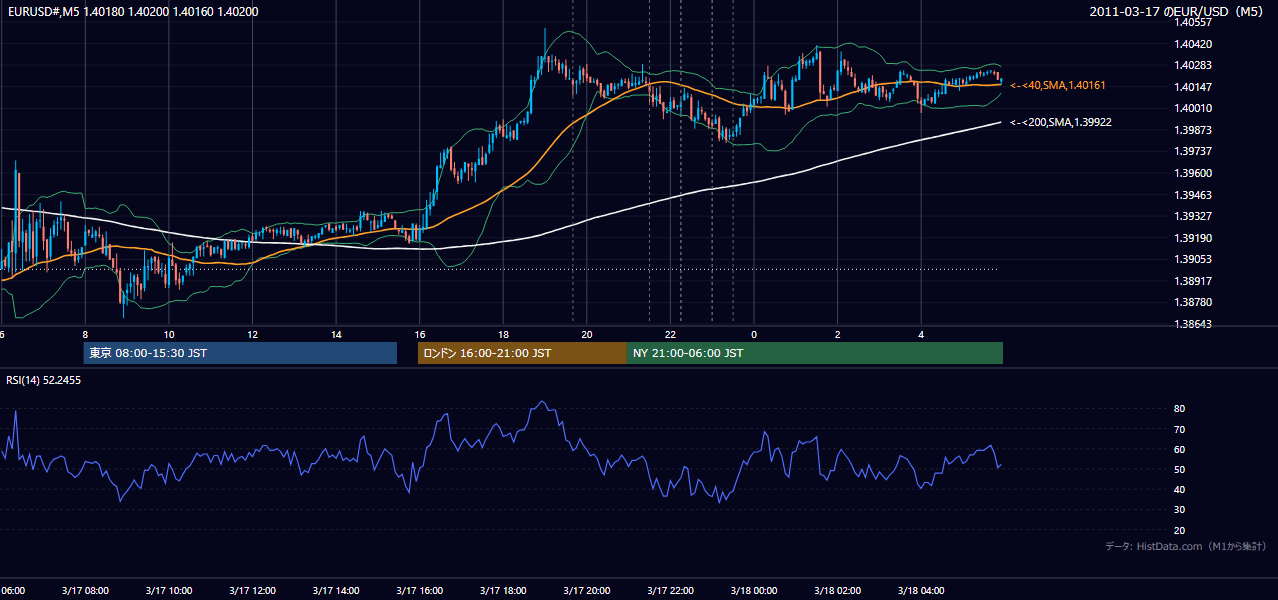Click the 3/18 04:00 date axis label

click(x=921, y=591)
